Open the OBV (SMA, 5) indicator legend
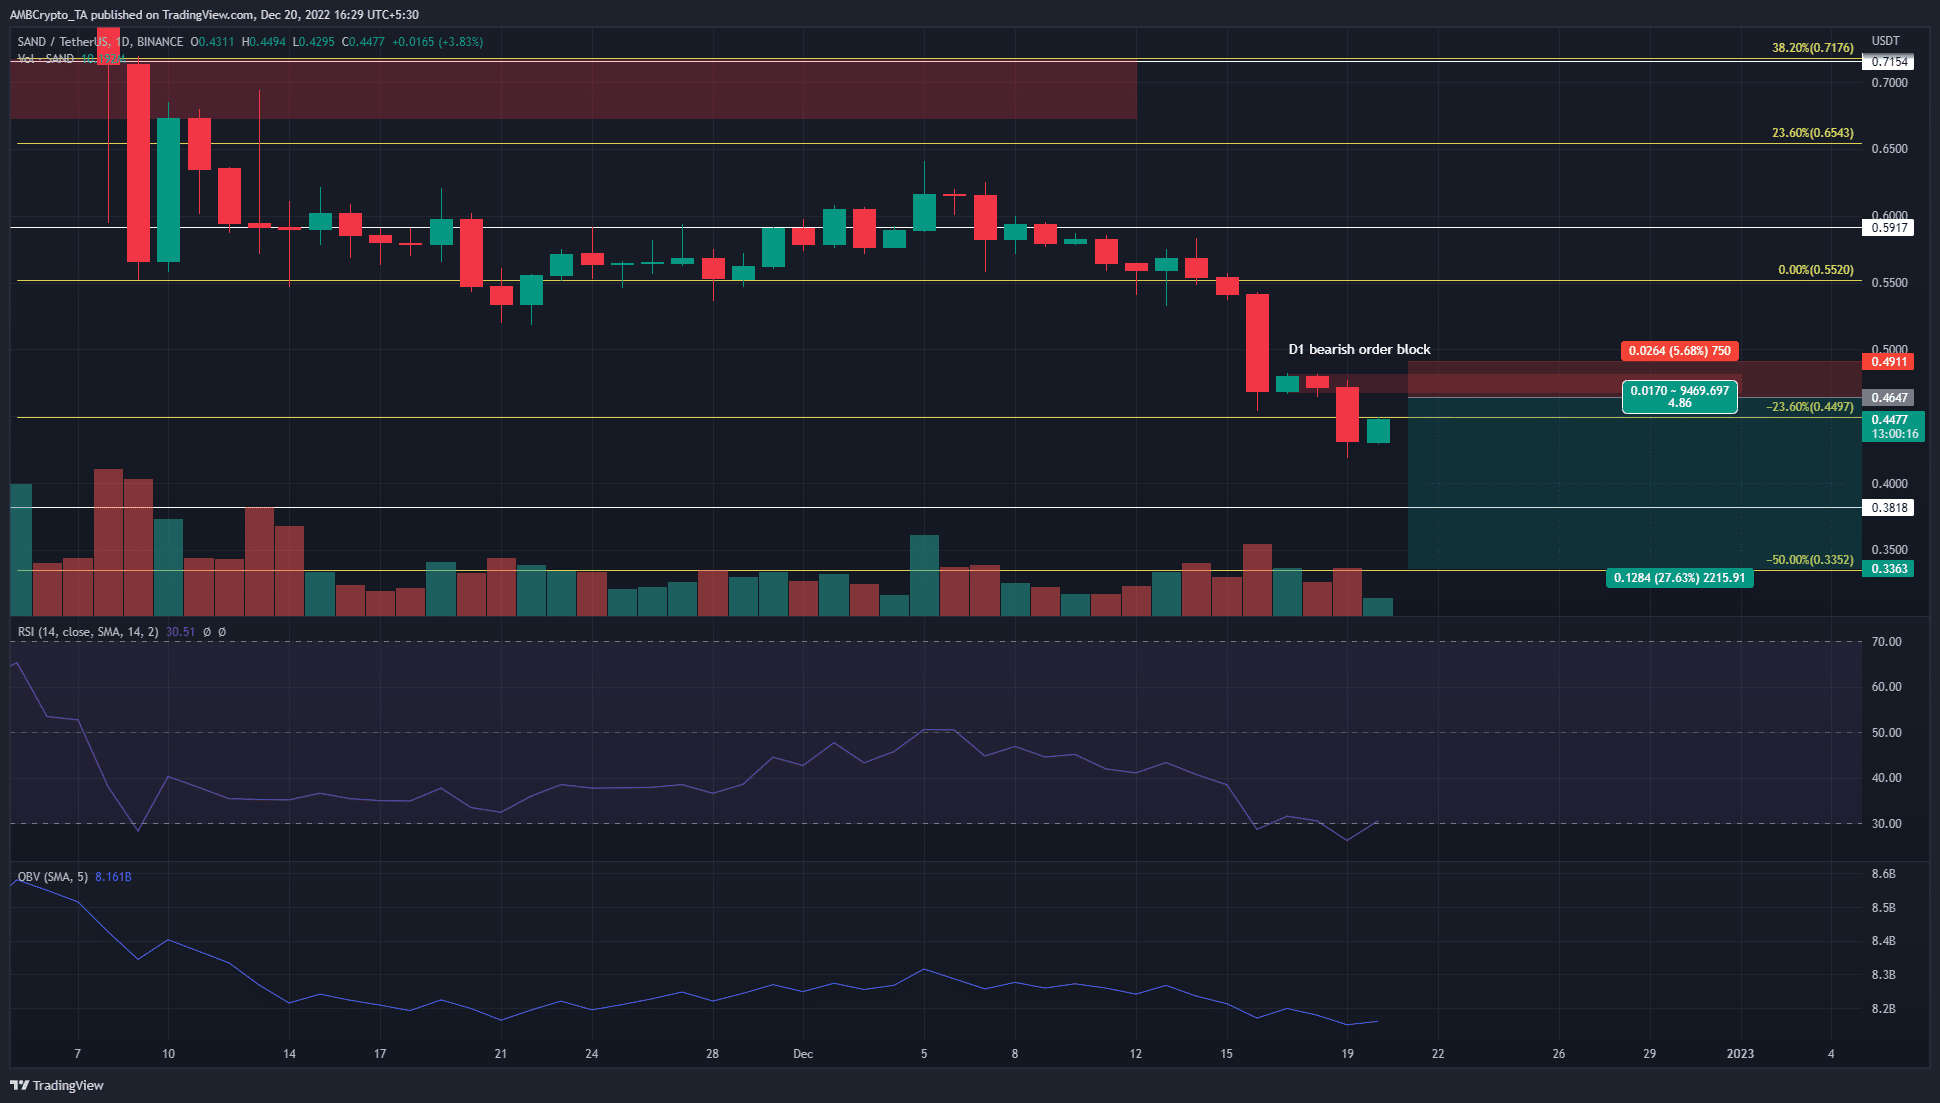 pos(53,877)
